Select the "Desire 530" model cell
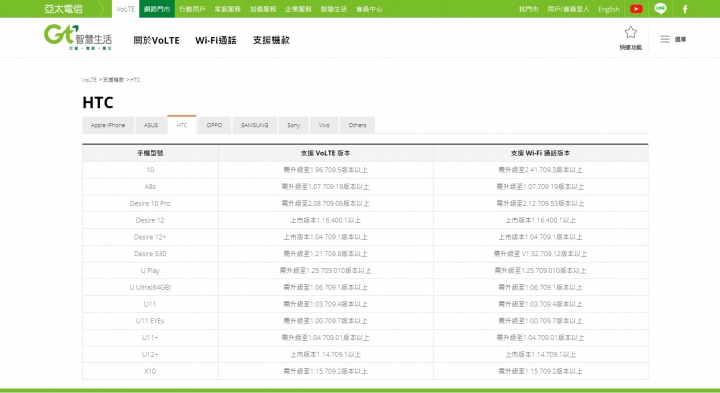The height and width of the screenshot is (393, 720). [150, 253]
